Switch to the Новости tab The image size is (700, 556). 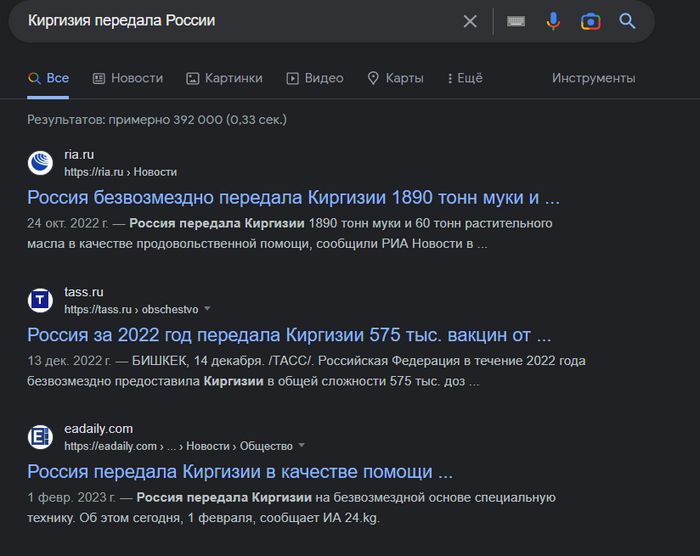click(x=127, y=78)
